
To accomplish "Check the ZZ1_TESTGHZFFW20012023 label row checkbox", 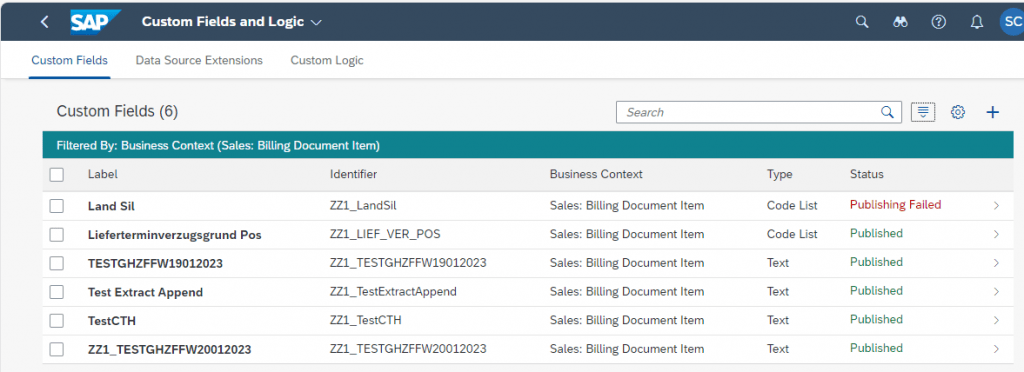I will pos(57,349).
